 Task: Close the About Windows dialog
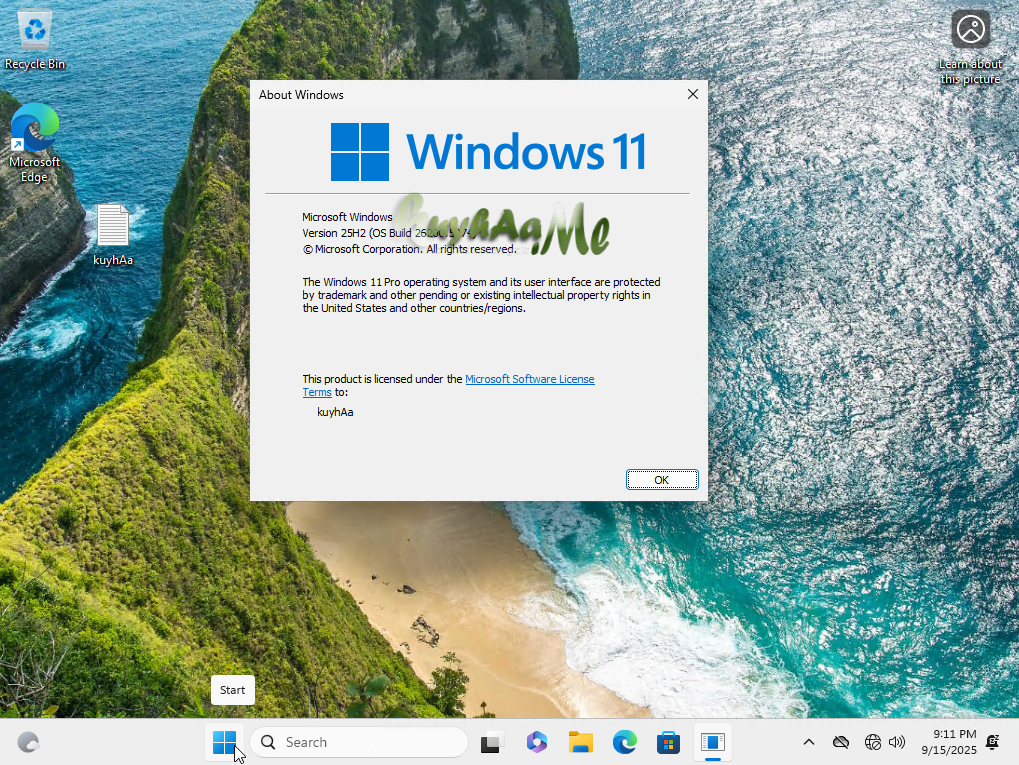pos(693,94)
